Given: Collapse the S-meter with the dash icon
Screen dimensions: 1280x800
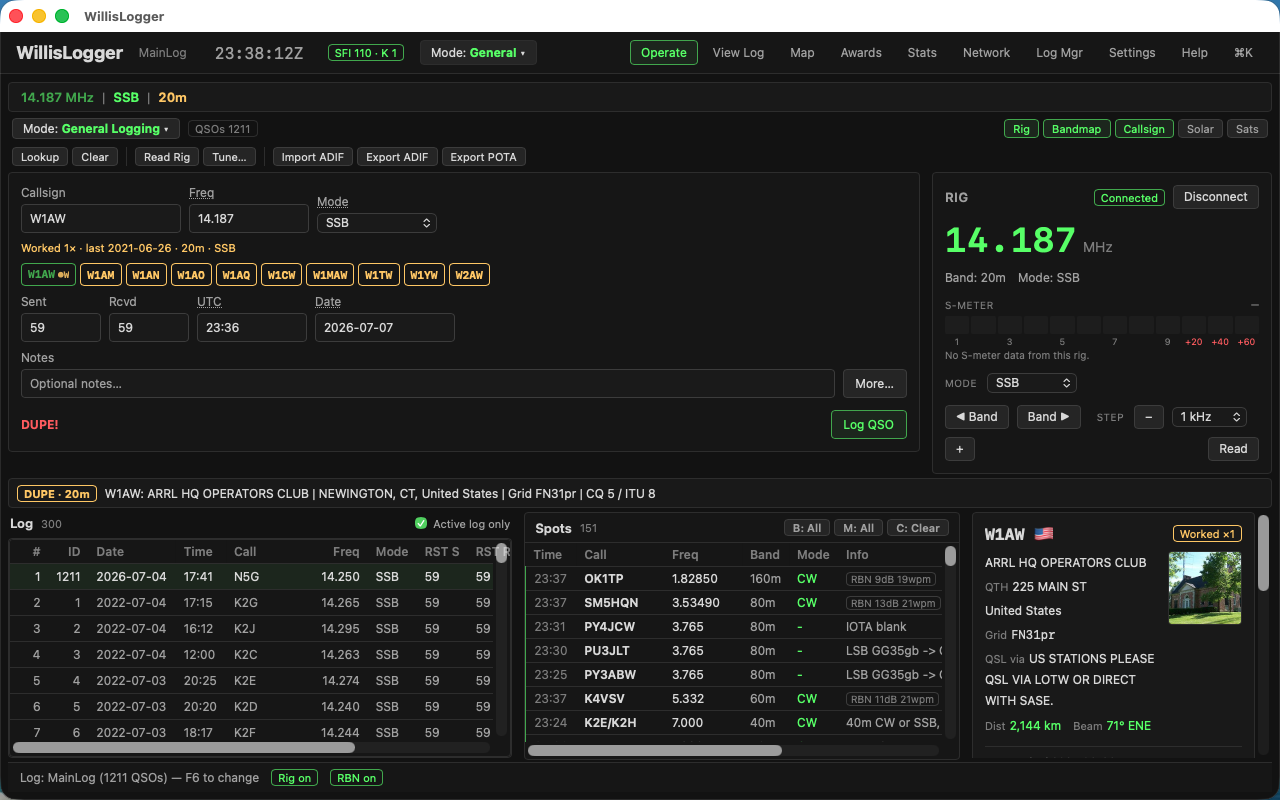Looking at the screenshot, I should coord(1254,305).
